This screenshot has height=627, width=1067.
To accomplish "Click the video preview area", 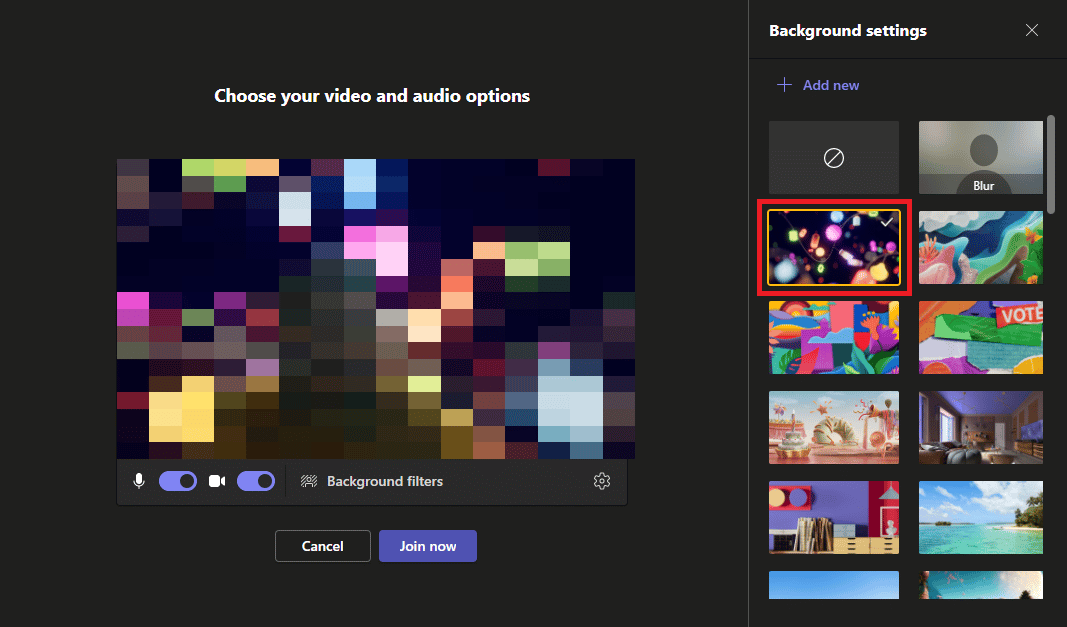I will [x=376, y=309].
